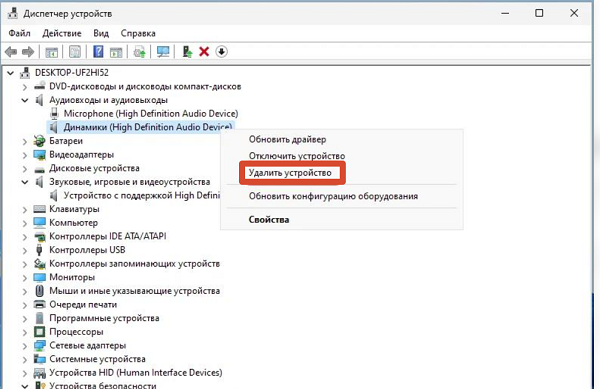
Task: Select Устройства HID (Human Interface Devices) text
Action: 136,373
